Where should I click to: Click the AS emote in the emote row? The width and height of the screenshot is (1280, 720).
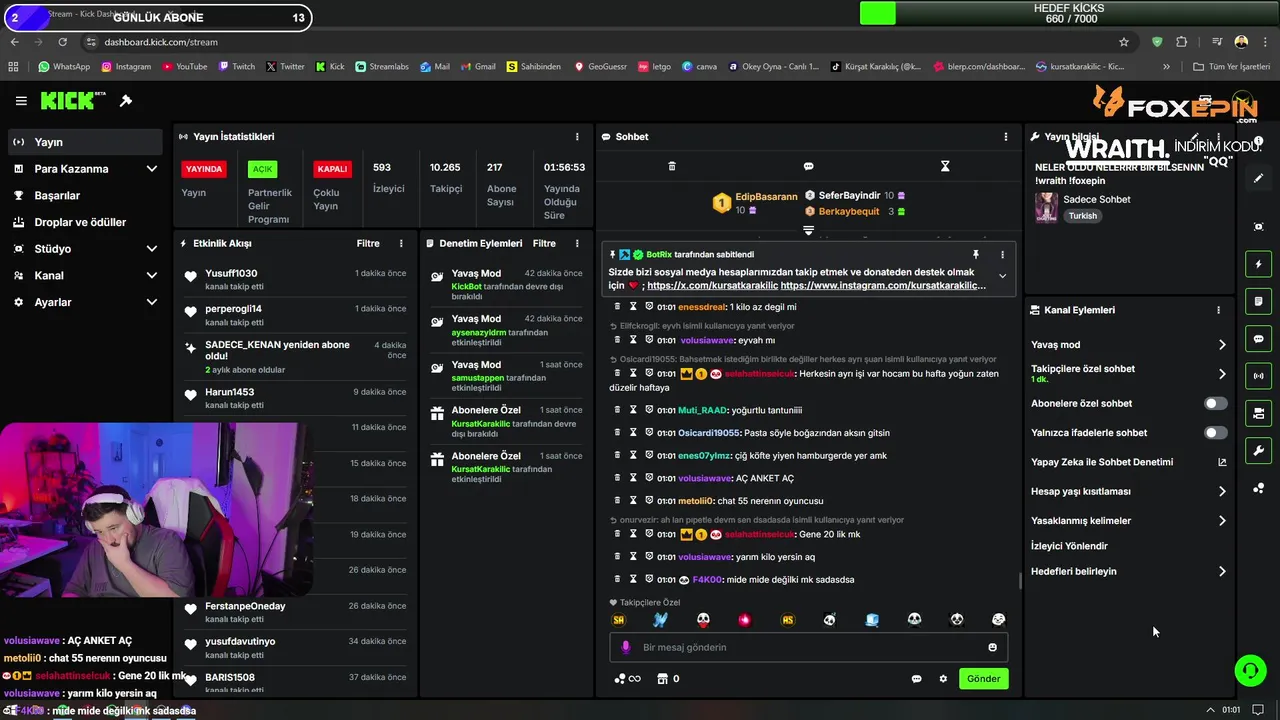[788, 620]
